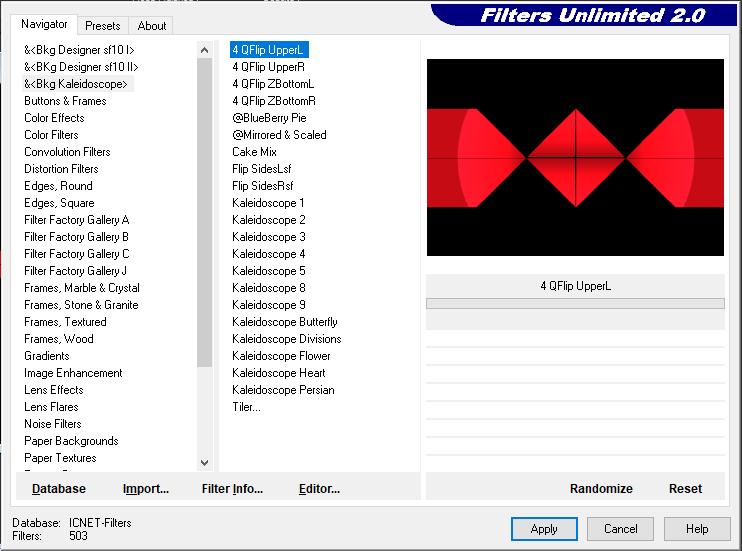Screen dimensions: 742x551
Task: Select Lens Effects category
Action: coord(53,391)
